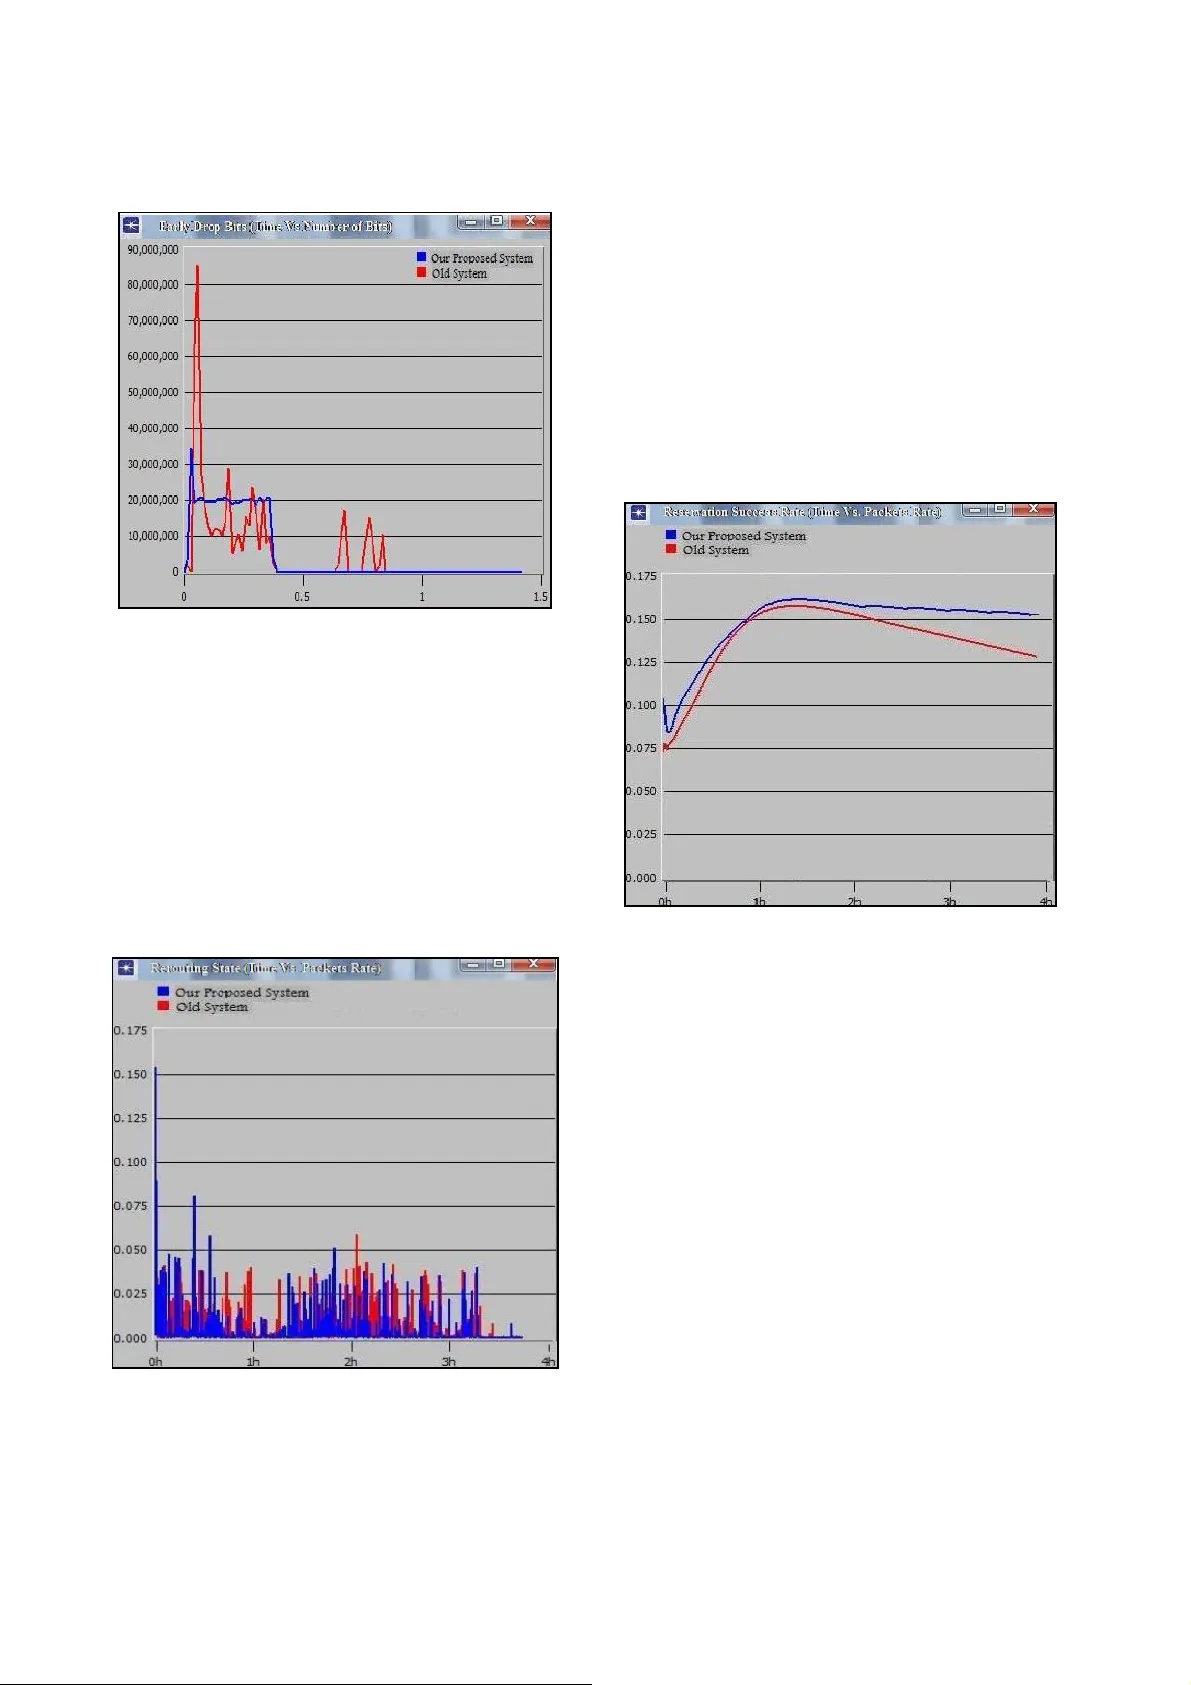The image size is (1191, 1685).
Task: Click the Reservation Success Rate window app icon
Action: coord(638,513)
